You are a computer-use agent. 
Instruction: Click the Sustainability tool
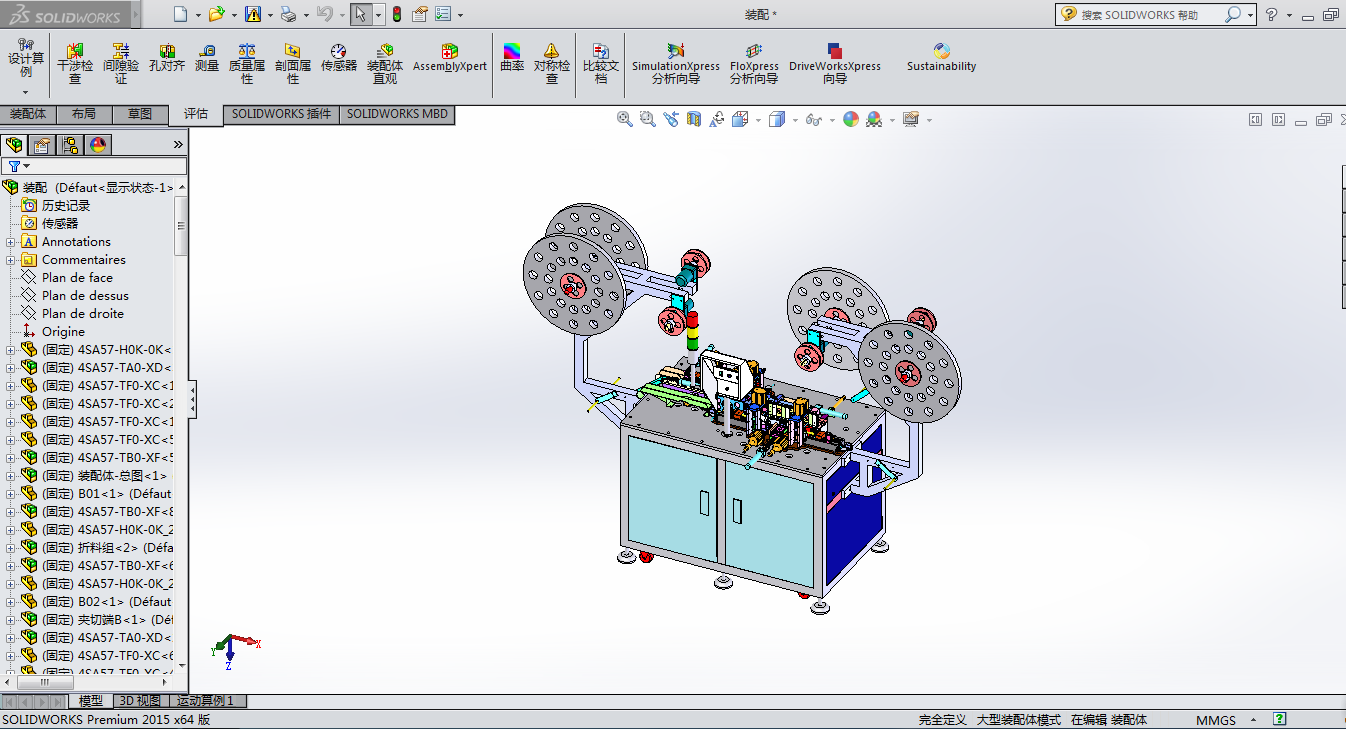point(941,59)
